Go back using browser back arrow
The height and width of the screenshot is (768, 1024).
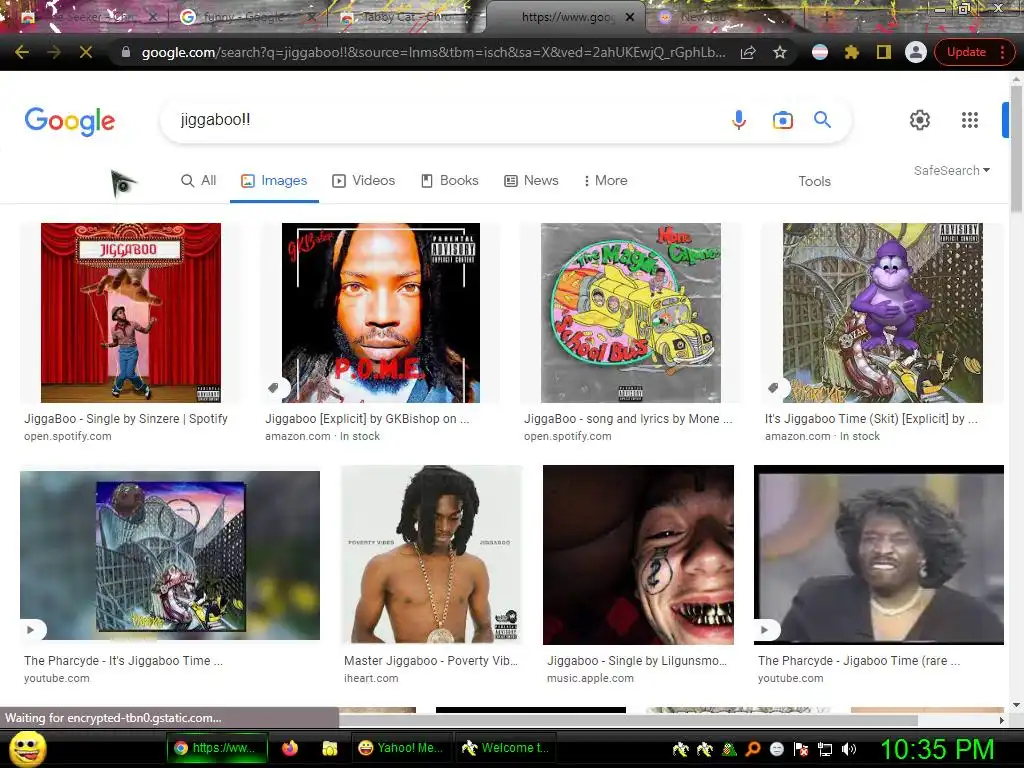22,52
